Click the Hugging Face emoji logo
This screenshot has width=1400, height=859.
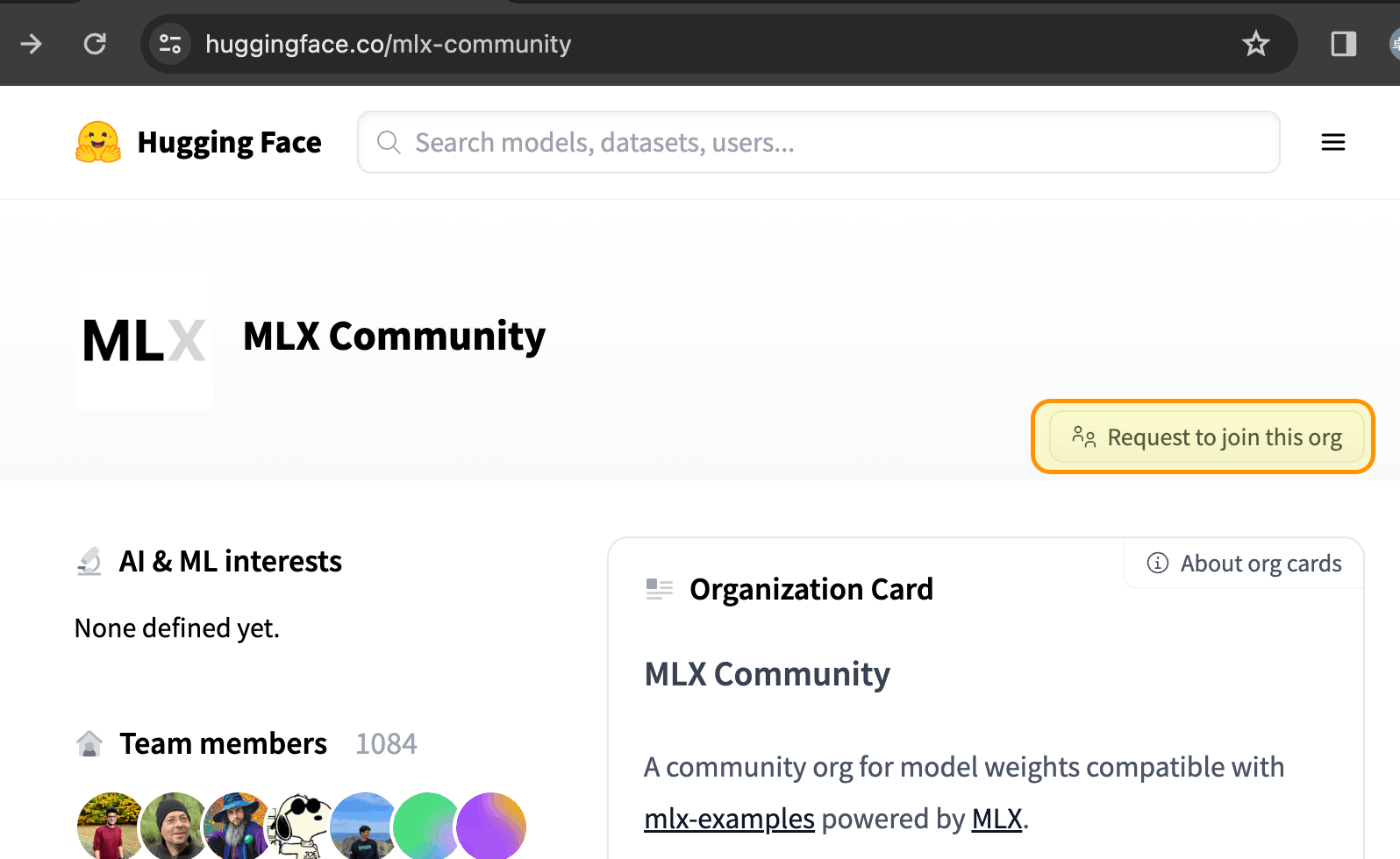coord(98,142)
